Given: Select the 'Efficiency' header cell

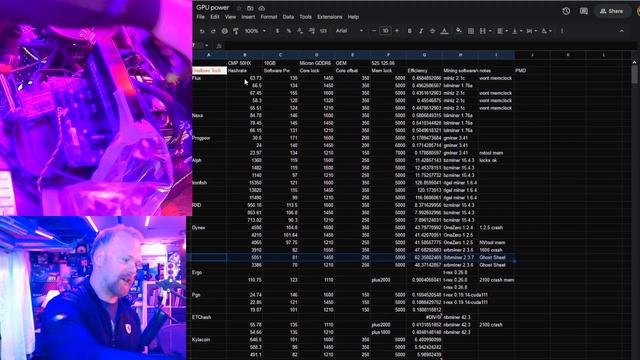Looking at the screenshot, I should pos(424,71).
